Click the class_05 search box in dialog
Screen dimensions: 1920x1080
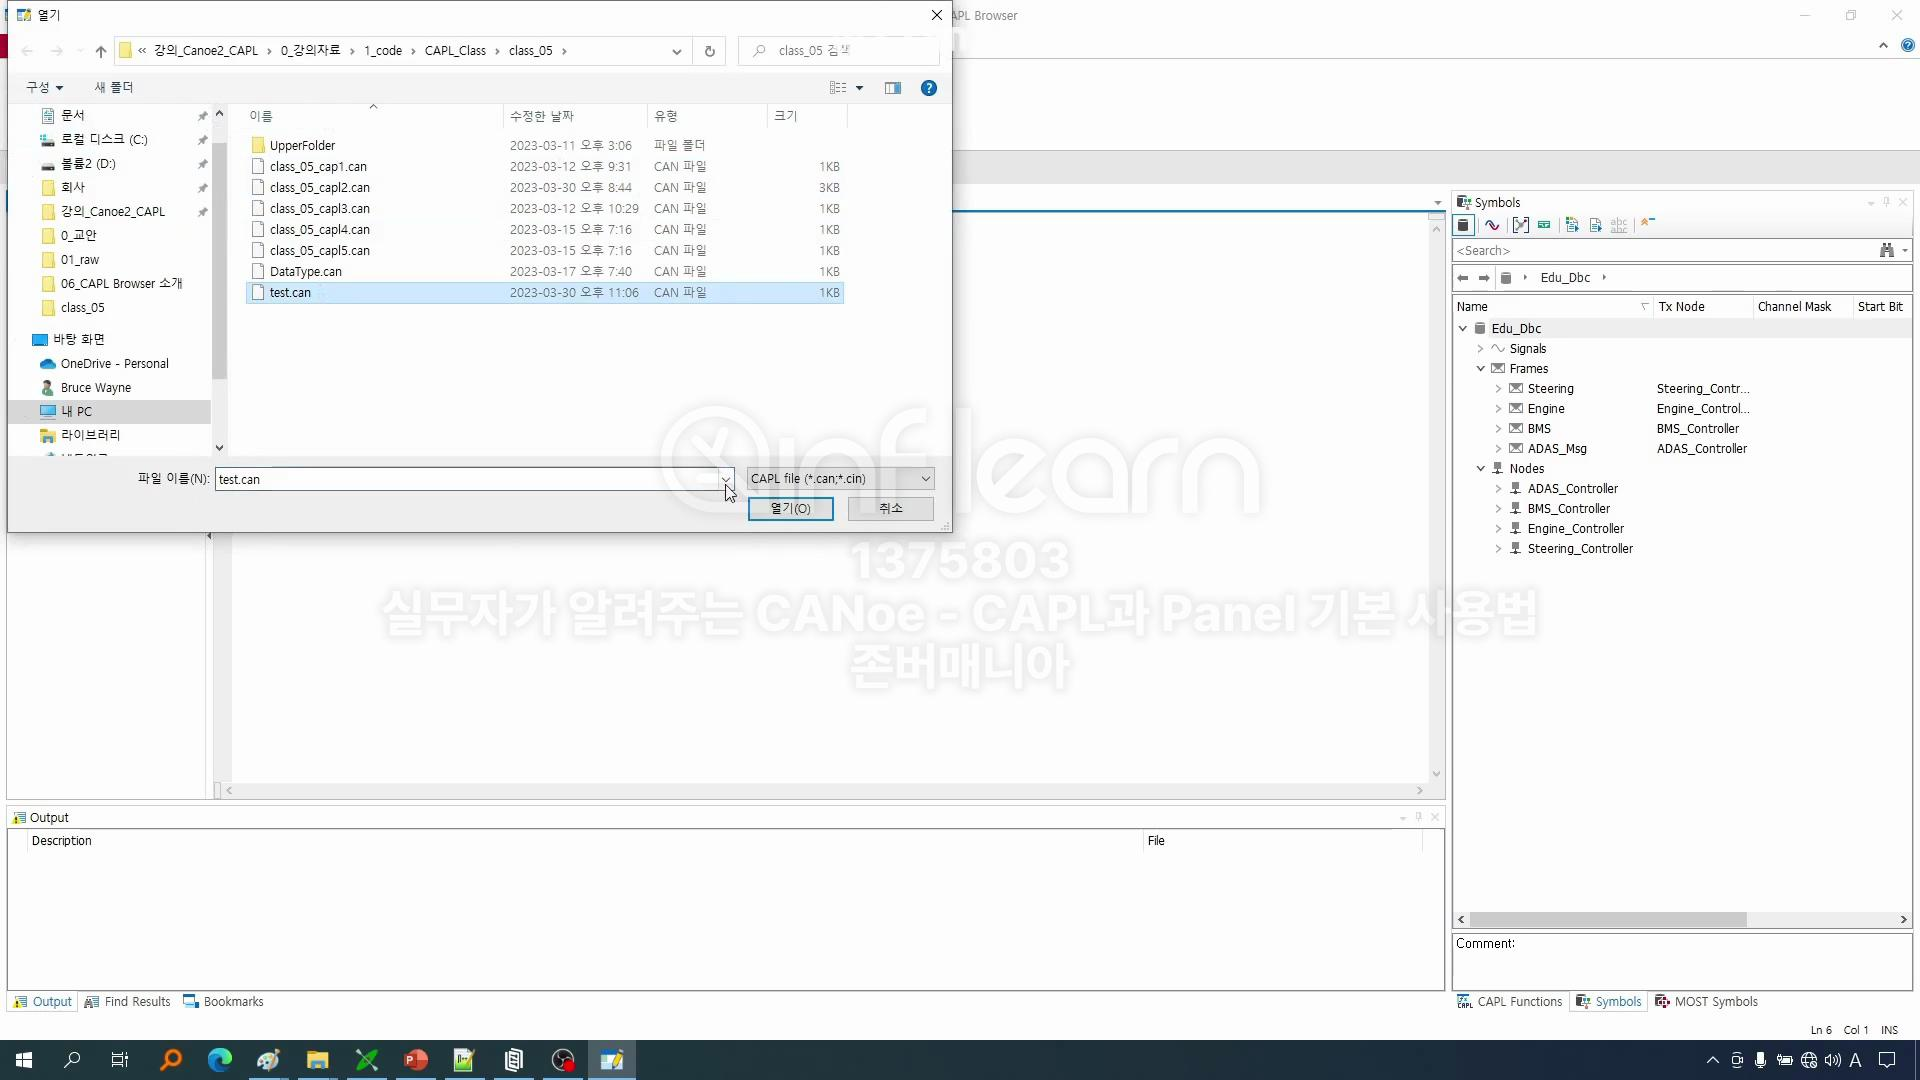[838, 51]
